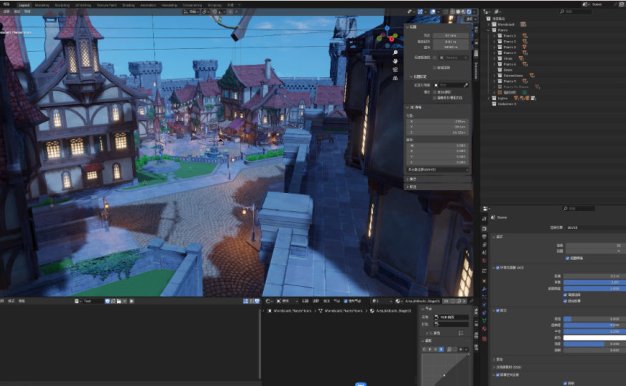Screen dimensions: 626x386
Task: Open the green Object Data properties tab
Action: pyautogui.click(x=484, y=321)
